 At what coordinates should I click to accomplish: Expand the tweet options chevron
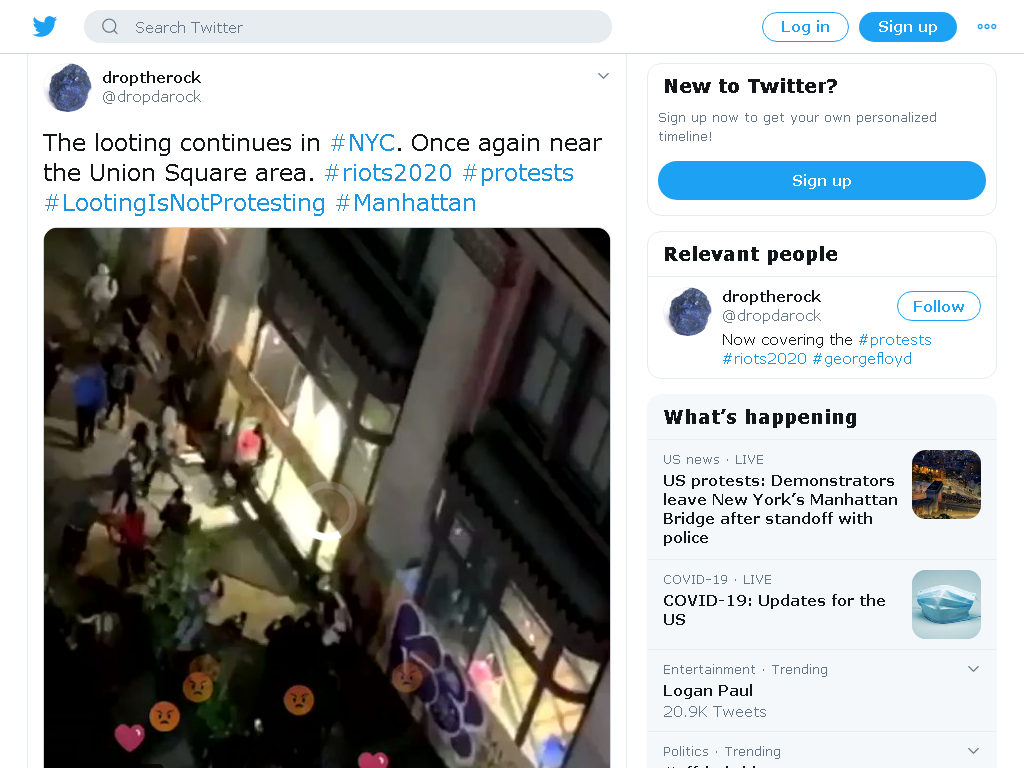603,76
